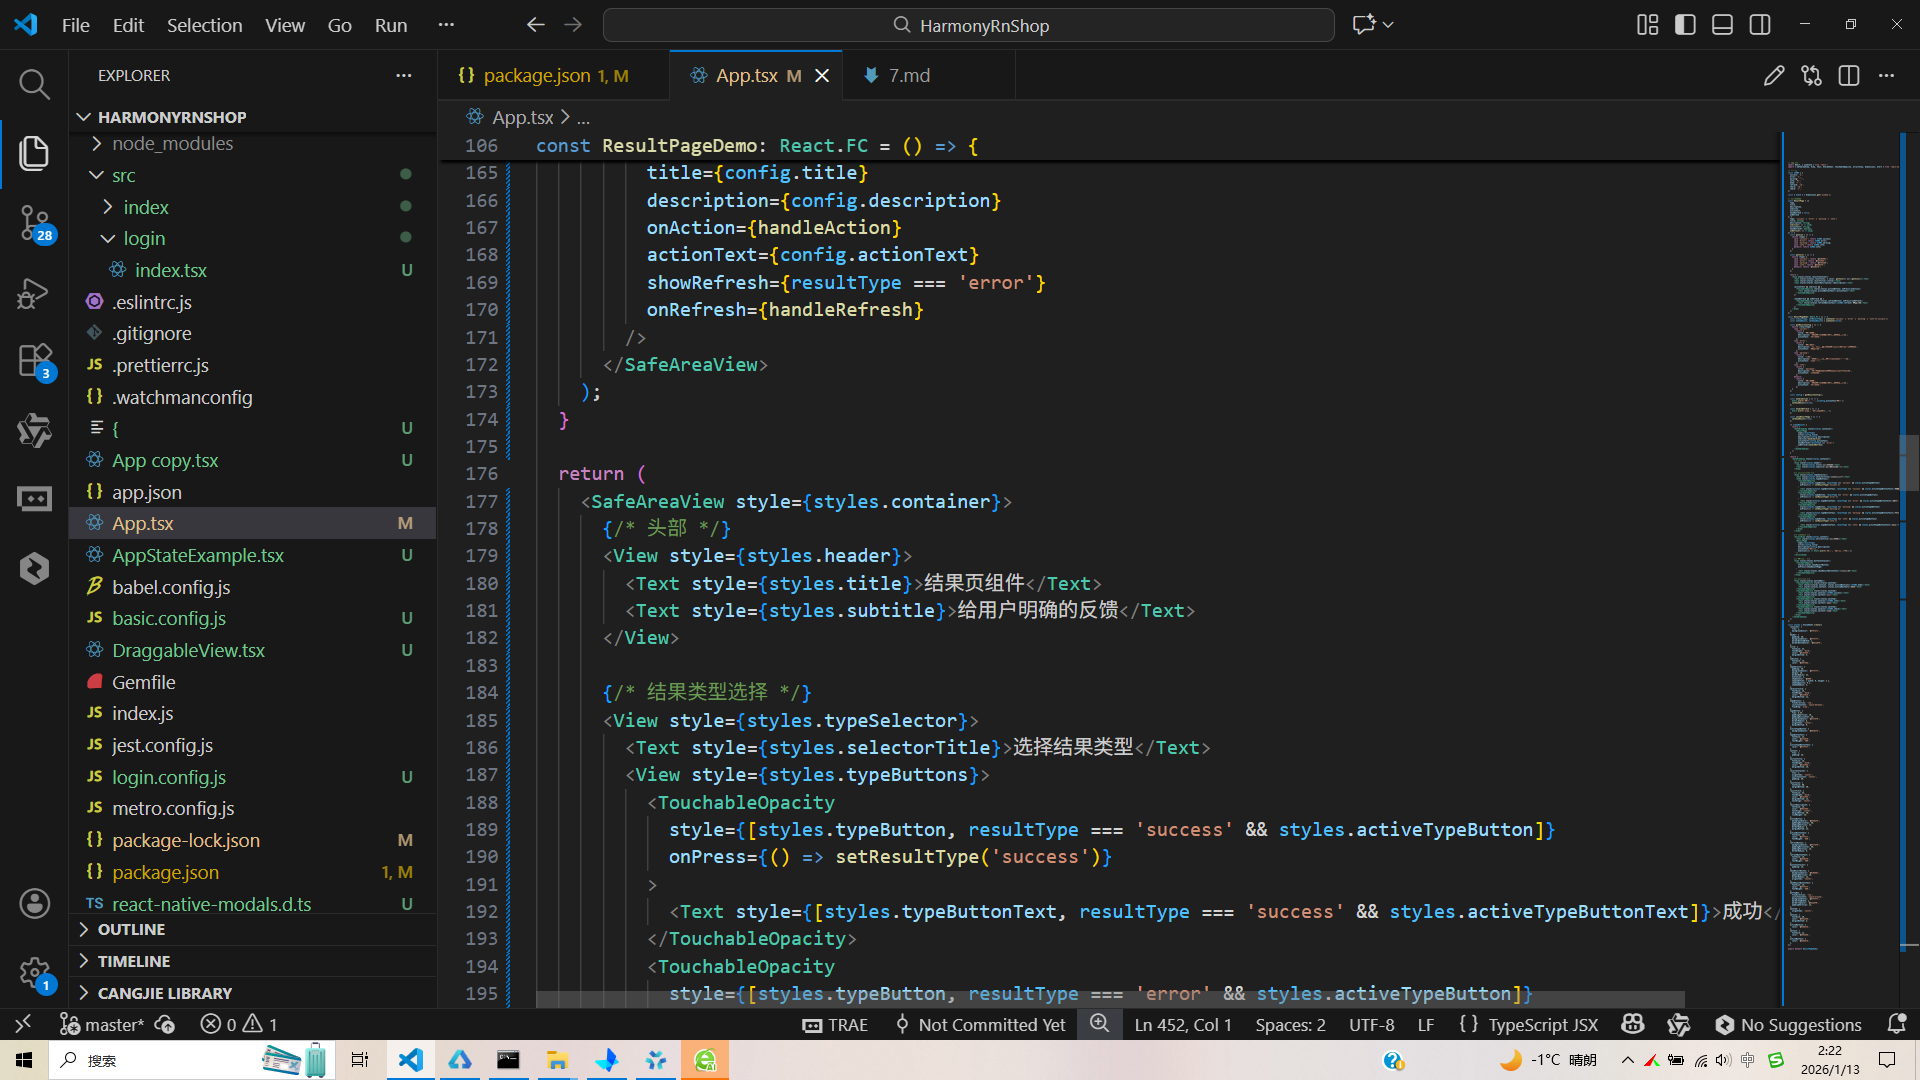1920x1080 pixels.
Task: Click the master branch status button
Action: pyautogui.click(x=103, y=1024)
